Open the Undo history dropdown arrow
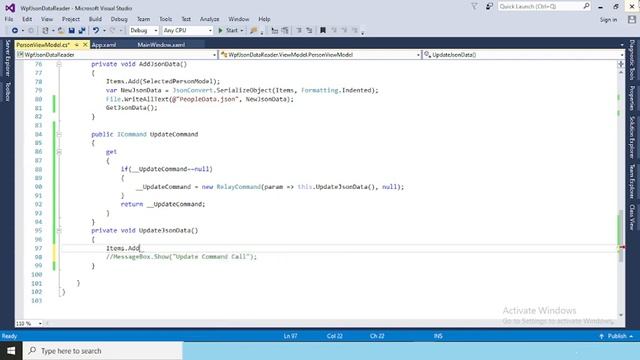640x360 pixels. pyautogui.click(x=104, y=31)
